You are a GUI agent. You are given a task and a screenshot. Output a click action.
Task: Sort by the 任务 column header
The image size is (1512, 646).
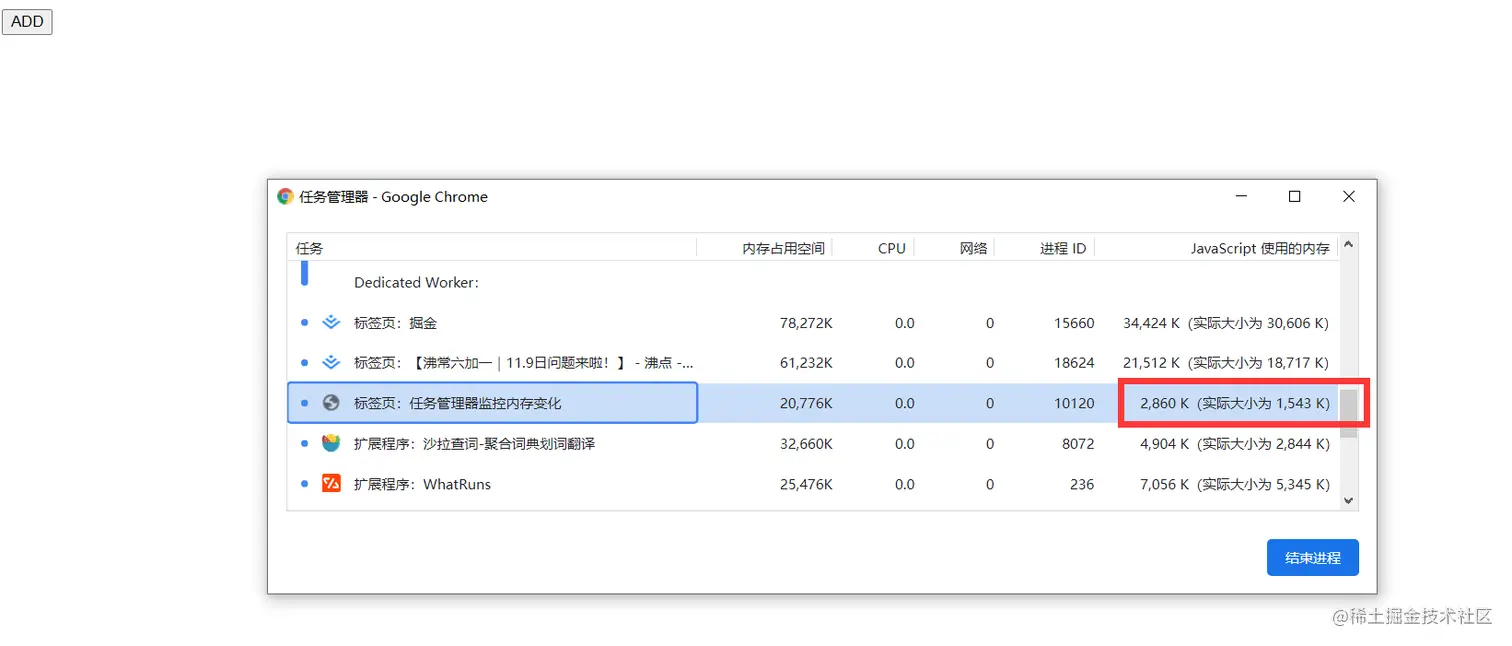point(492,248)
